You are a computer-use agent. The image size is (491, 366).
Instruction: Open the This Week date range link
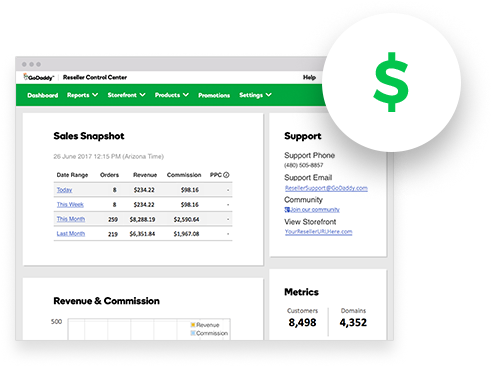click(70, 204)
